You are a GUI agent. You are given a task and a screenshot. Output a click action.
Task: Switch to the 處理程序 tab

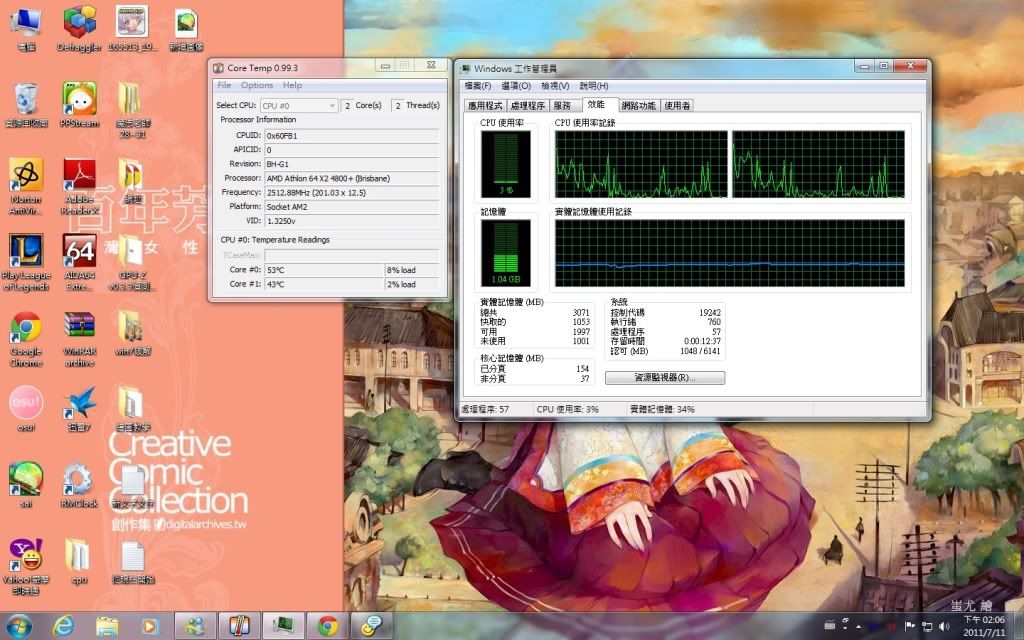528,105
